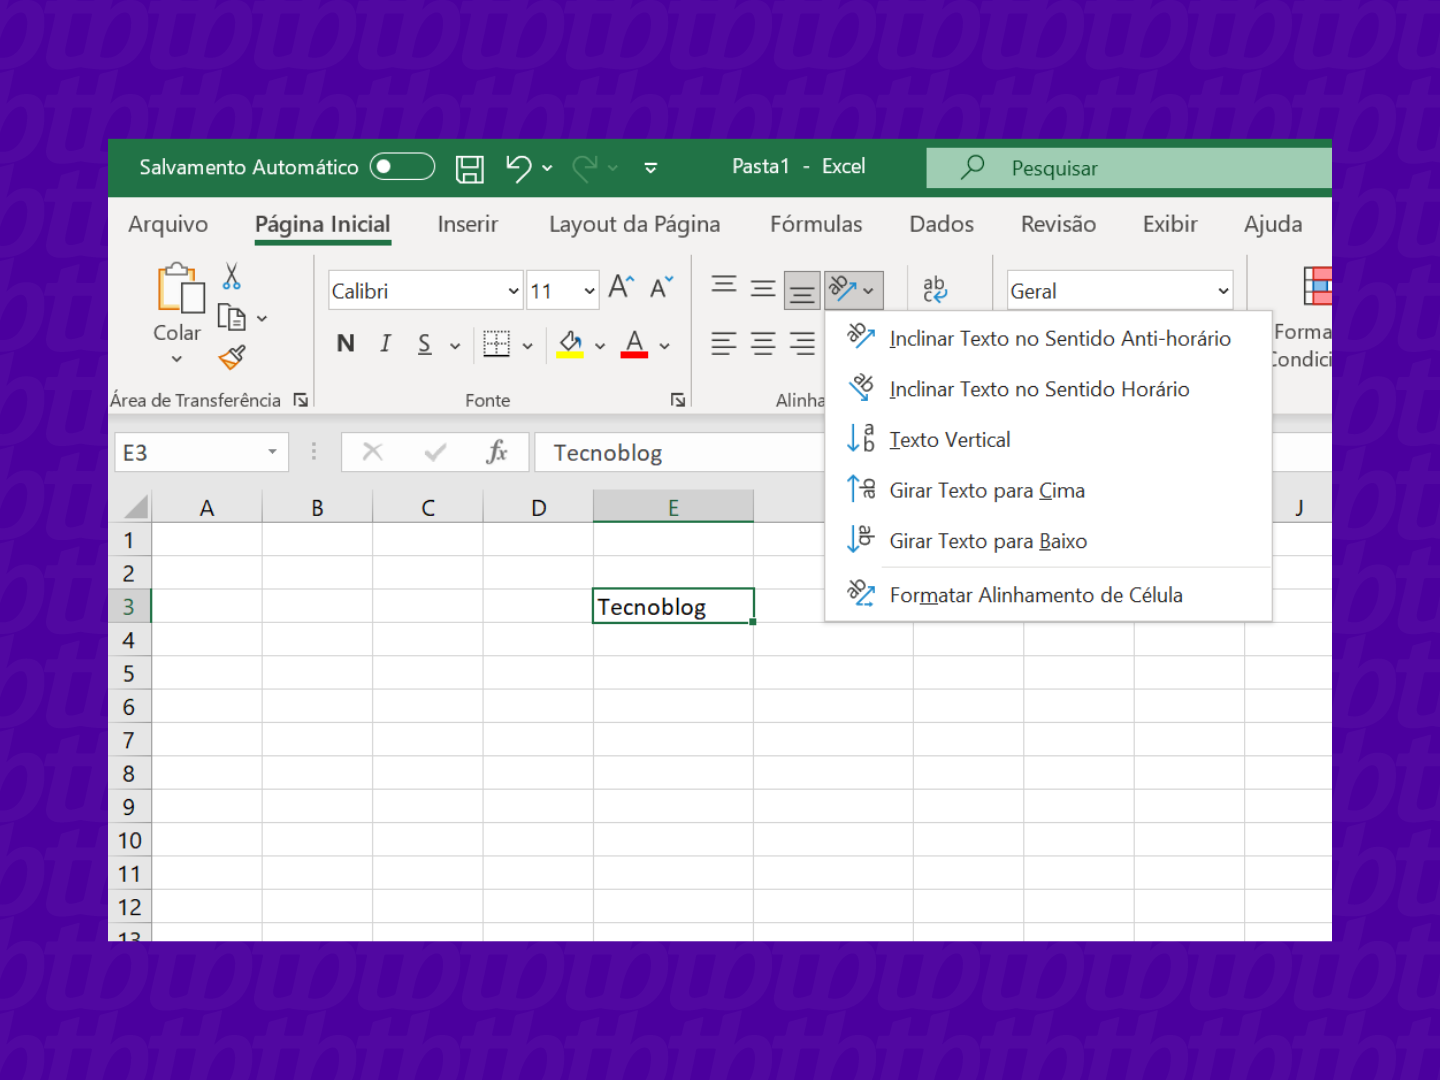This screenshot has width=1440, height=1080.
Task: Click the Formatação Condicional icon
Action: coord(1317,286)
